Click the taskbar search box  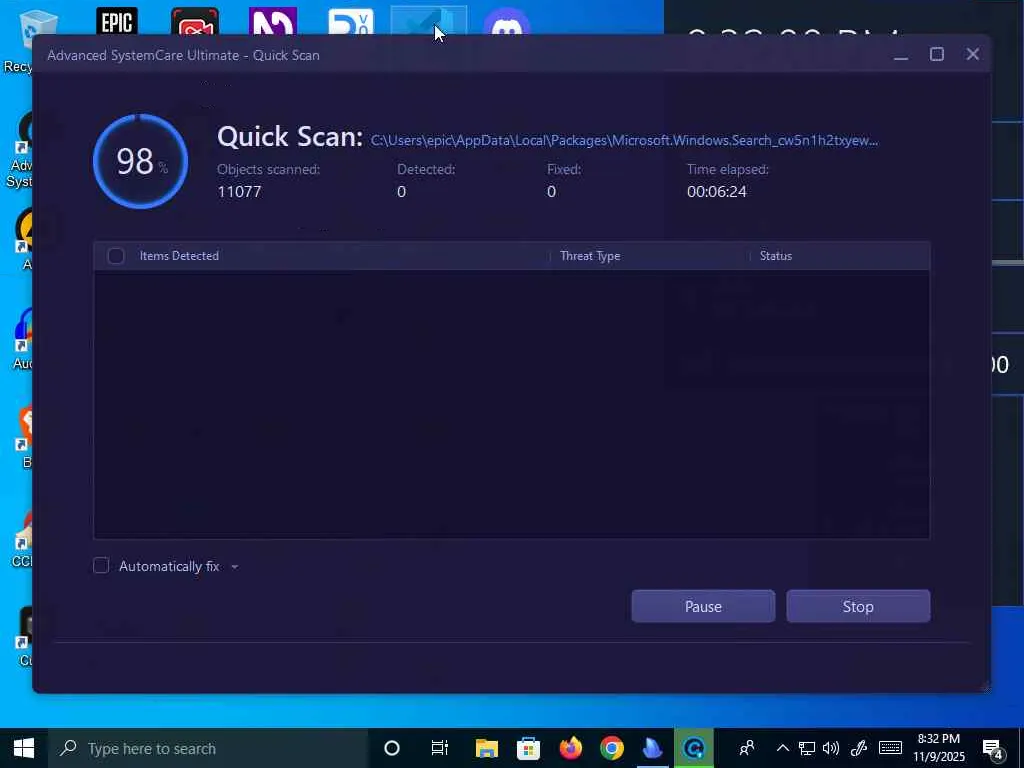(x=208, y=748)
